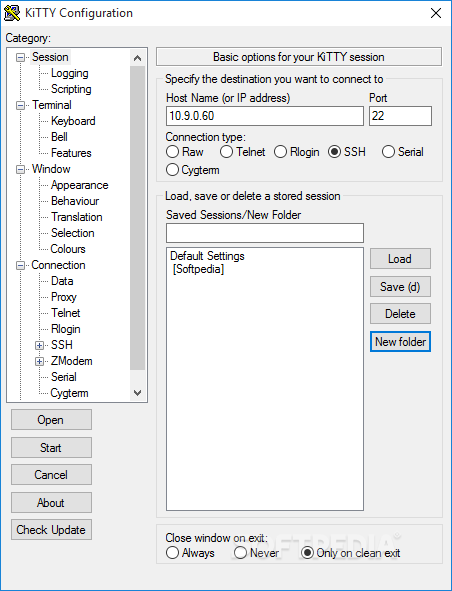The height and width of the screenshot is (591, 452).
Task: Click the Open button
Action: [x=51, y=420]
